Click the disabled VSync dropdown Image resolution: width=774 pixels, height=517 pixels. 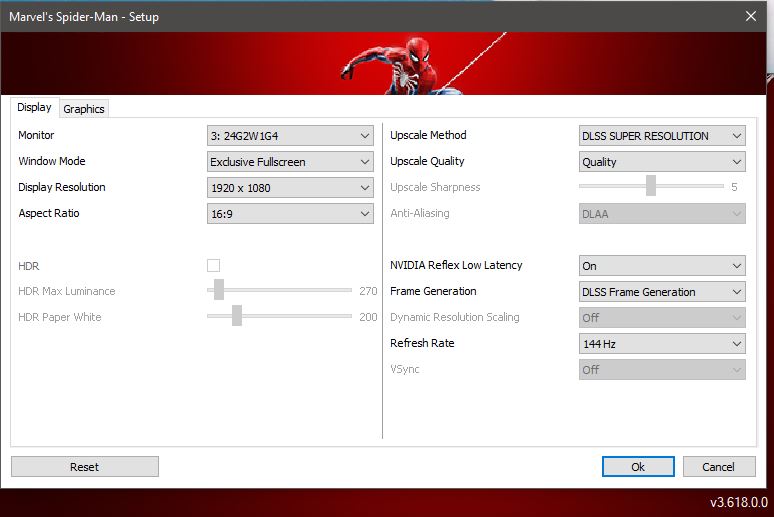(x=662, y=369)
